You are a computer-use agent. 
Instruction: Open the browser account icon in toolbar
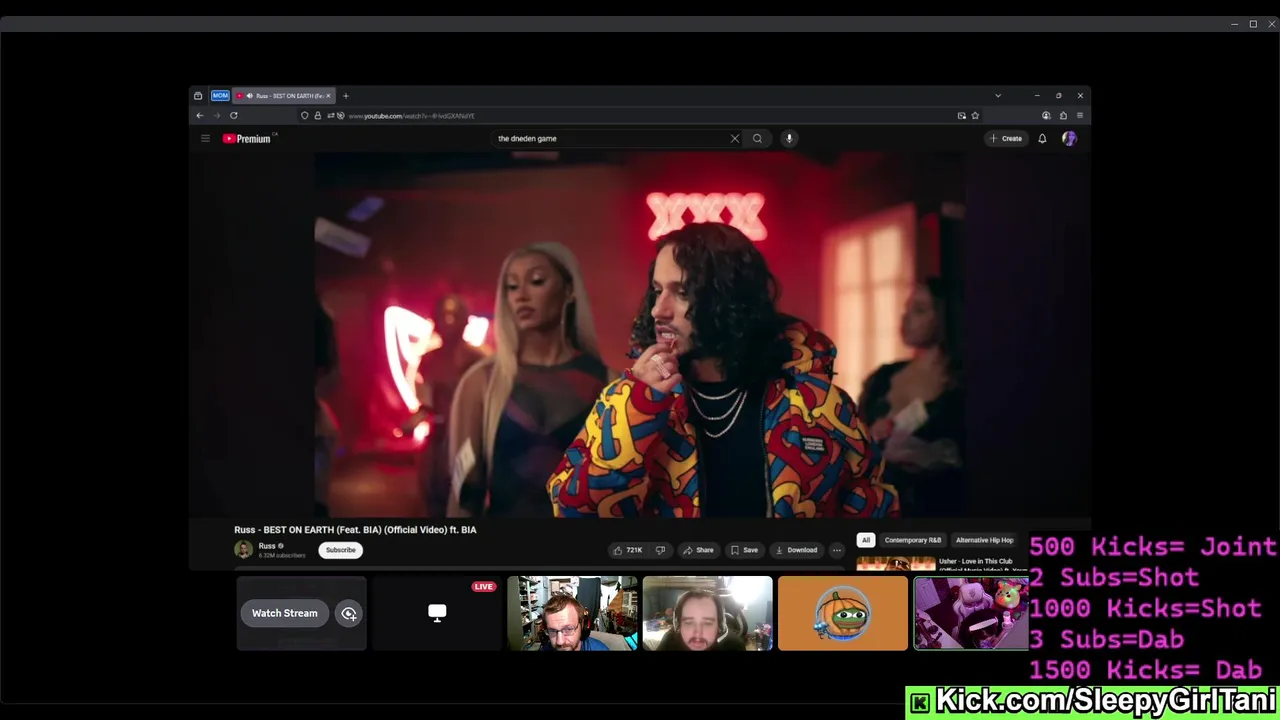1046,116
